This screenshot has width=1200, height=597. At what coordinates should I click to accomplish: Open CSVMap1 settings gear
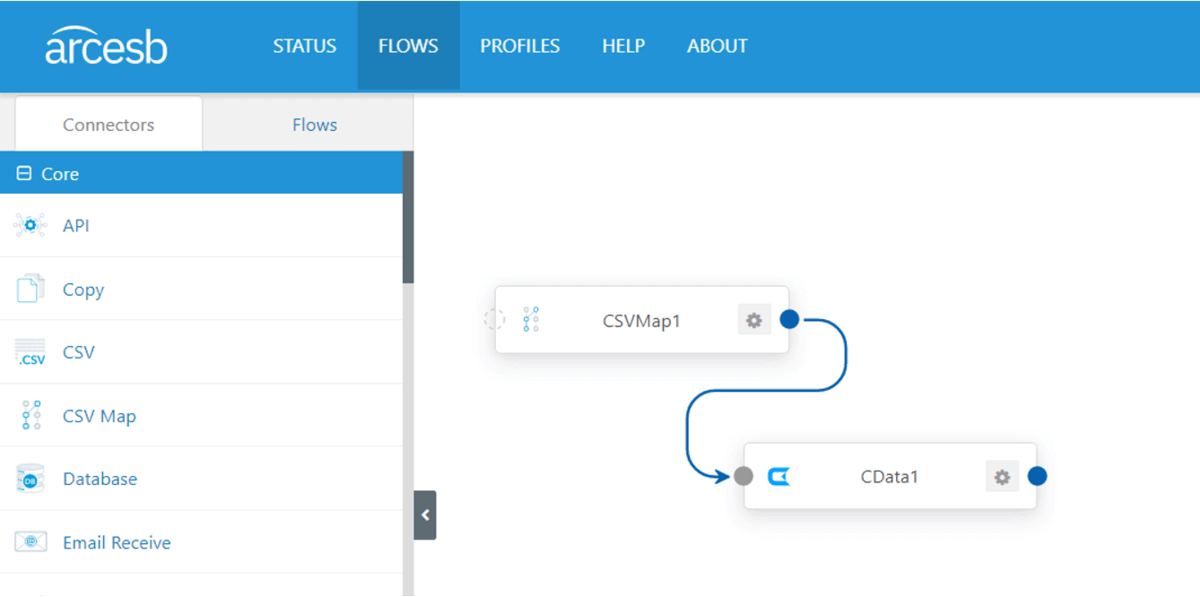click(x=754, y=320)
